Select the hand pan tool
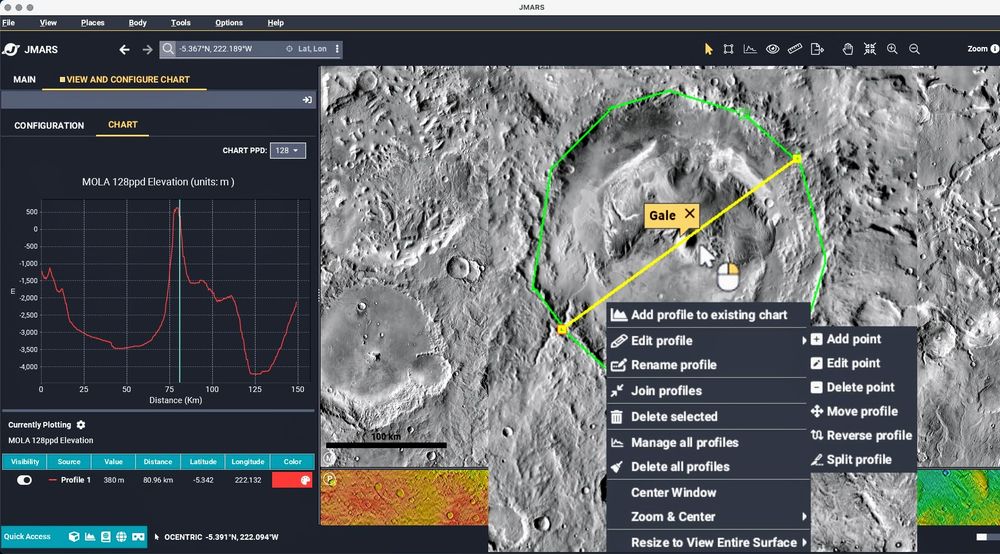This screenshot has width=1000, height=554. pos(848,49)
